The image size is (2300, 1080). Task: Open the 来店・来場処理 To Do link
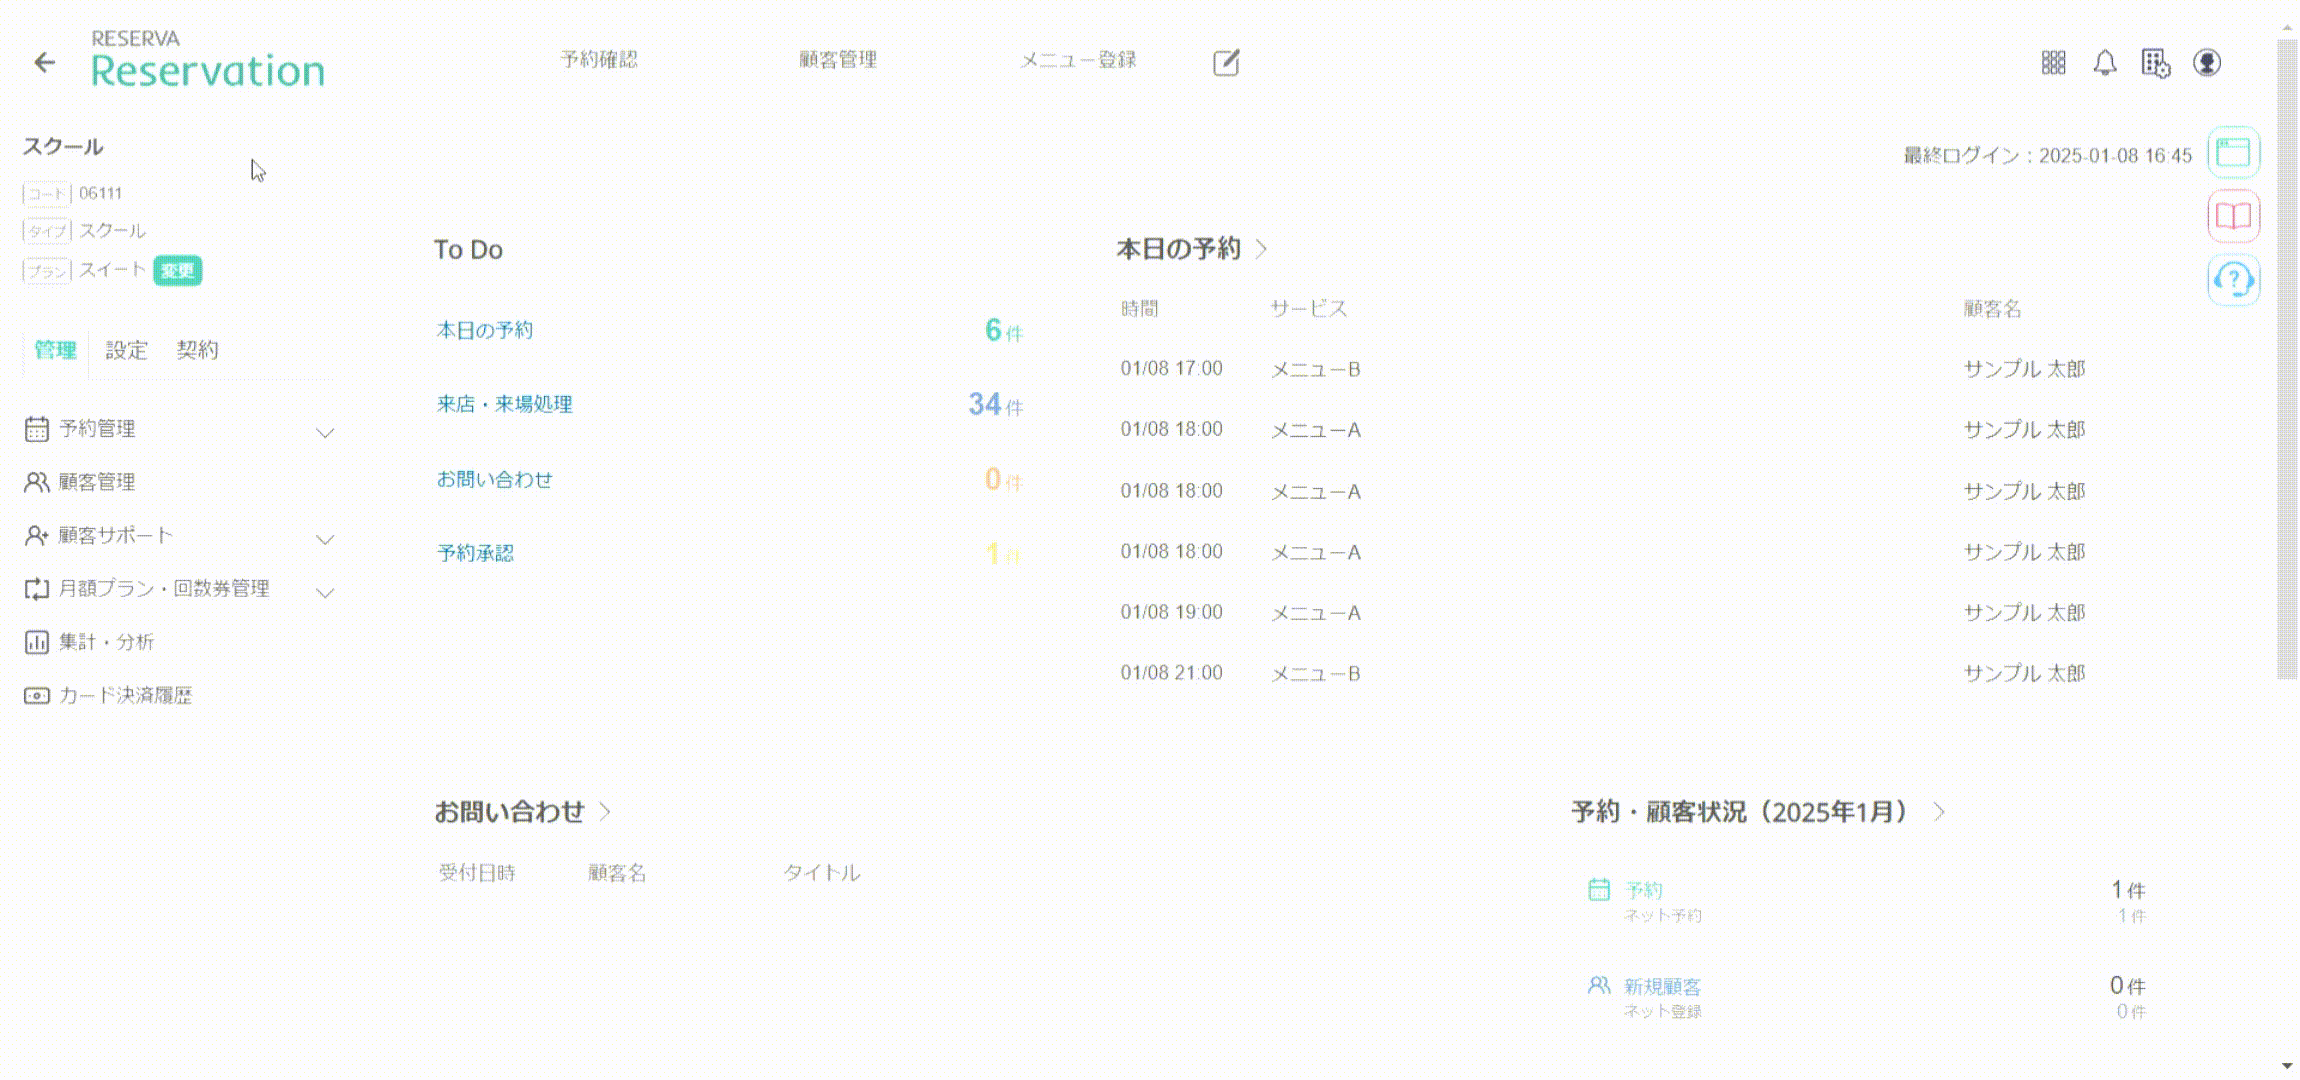(505, 404)
